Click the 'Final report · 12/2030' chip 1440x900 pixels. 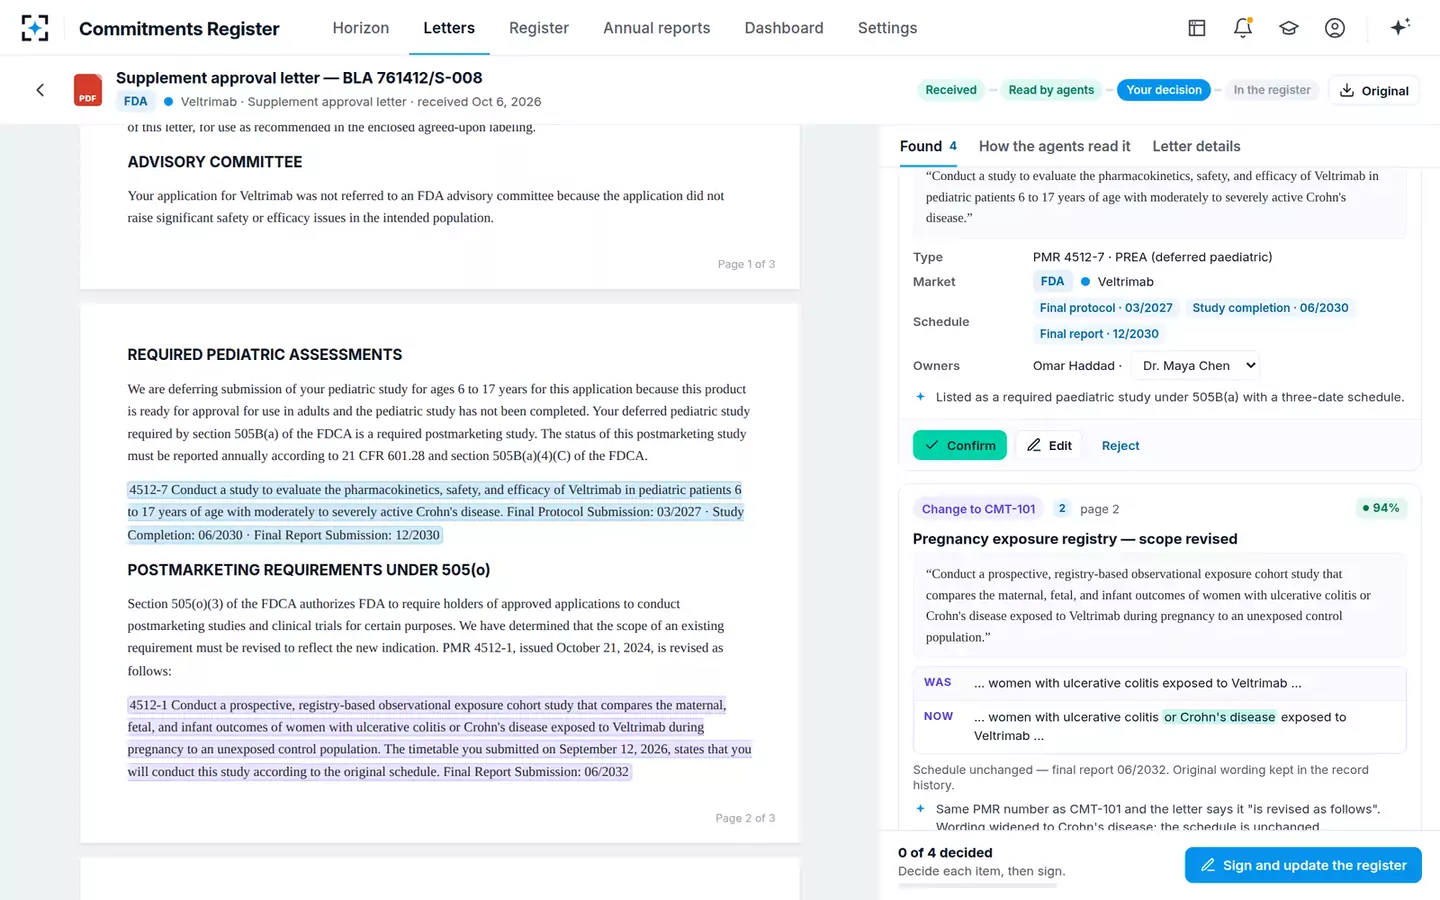(1099, 334)
